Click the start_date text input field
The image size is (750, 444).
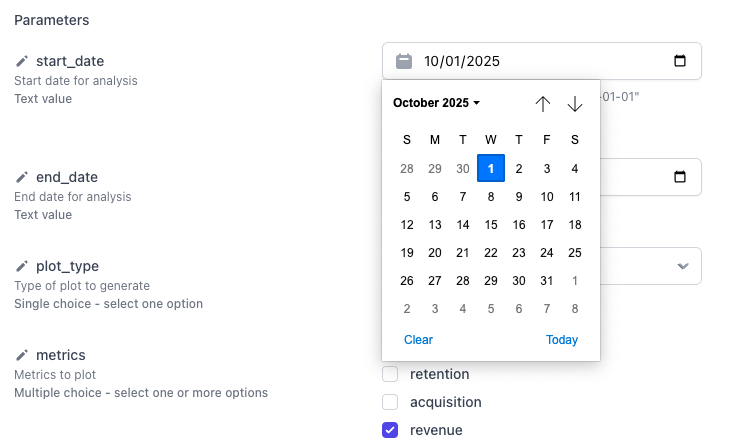coord(540,61)
